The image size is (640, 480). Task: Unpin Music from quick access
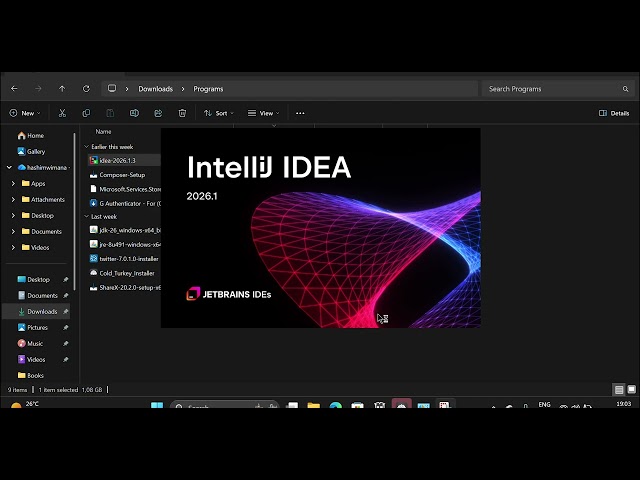65,344
